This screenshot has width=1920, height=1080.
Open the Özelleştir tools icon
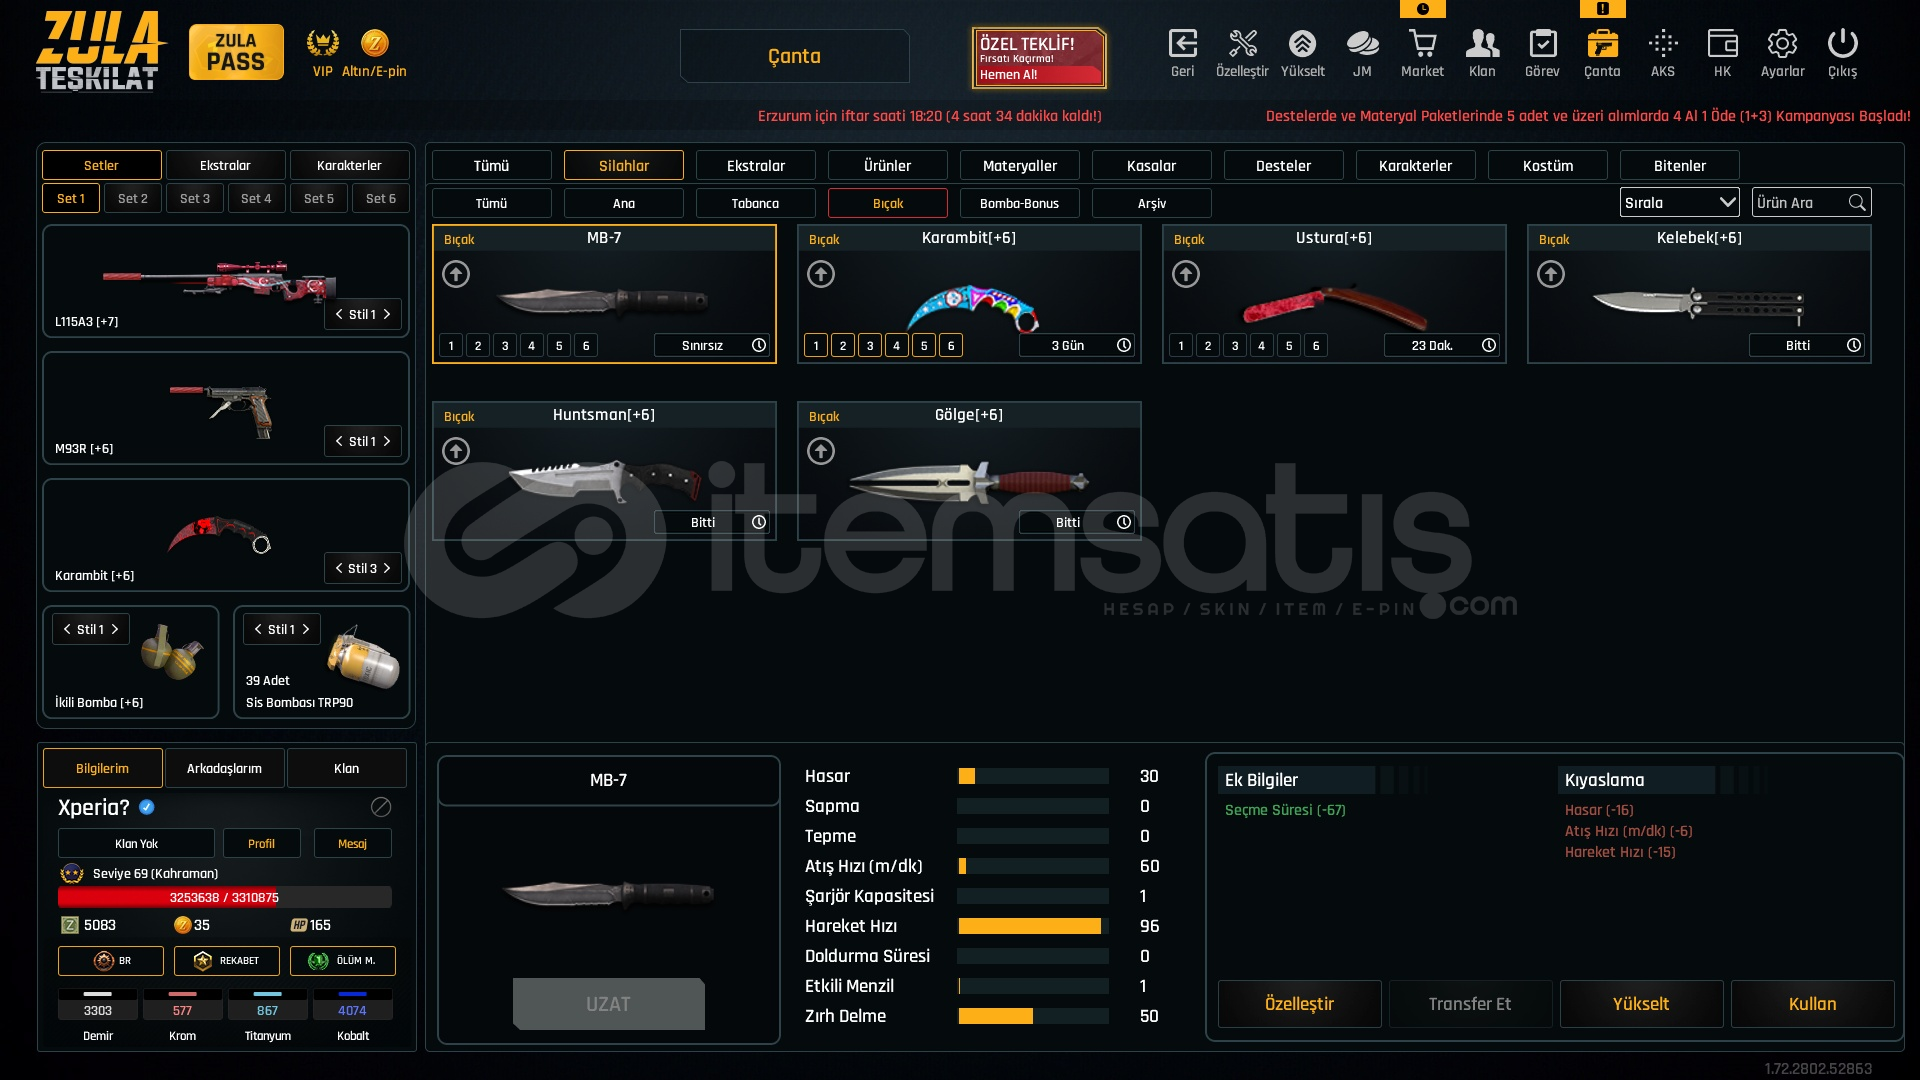click(x=1242, y=44)
